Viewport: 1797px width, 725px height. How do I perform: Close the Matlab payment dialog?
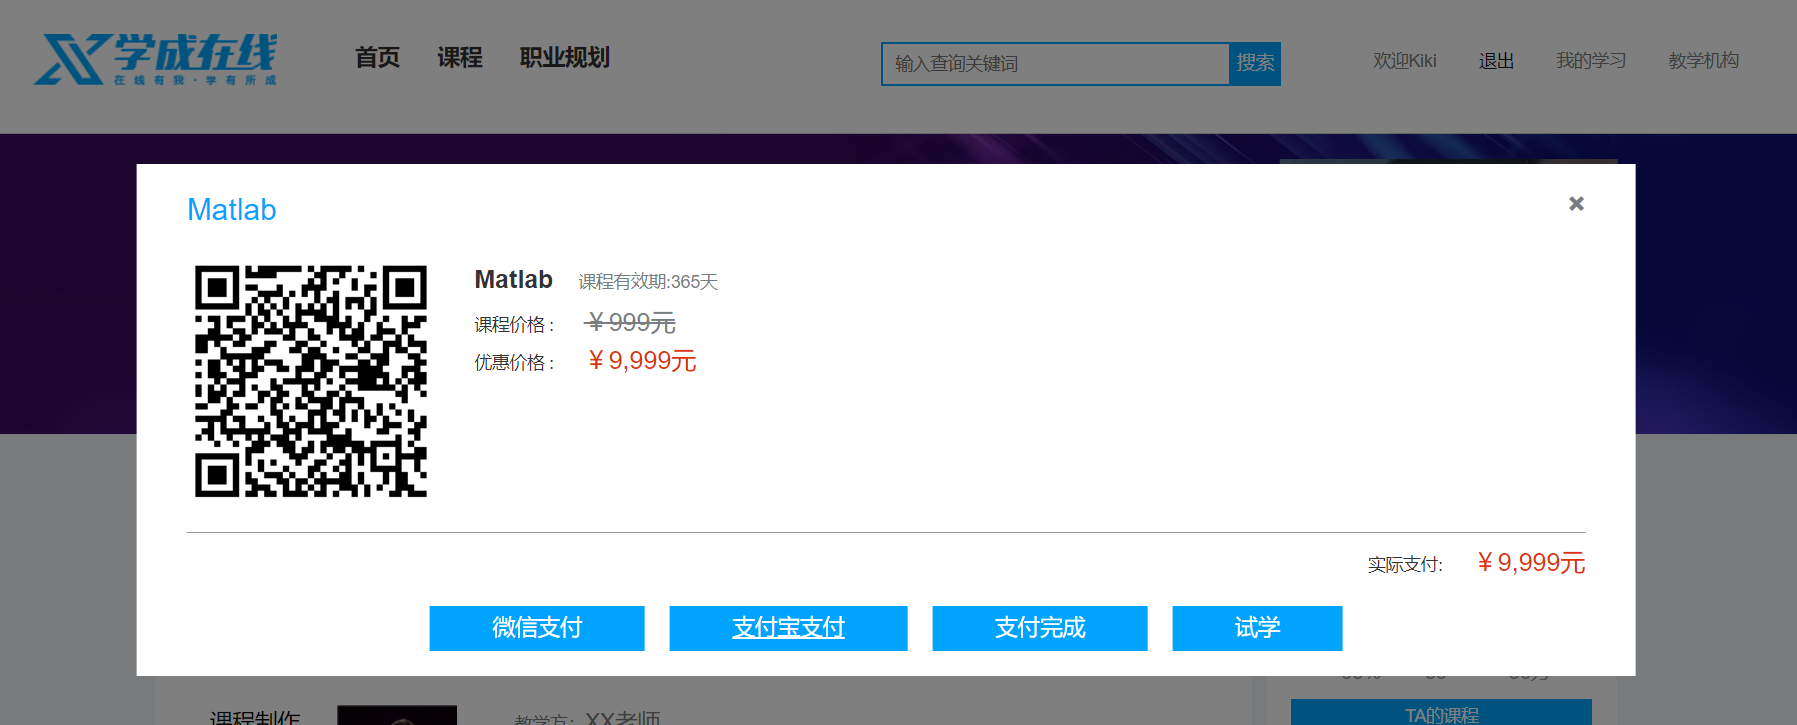pyautogui.click(x=1576, y=204)
